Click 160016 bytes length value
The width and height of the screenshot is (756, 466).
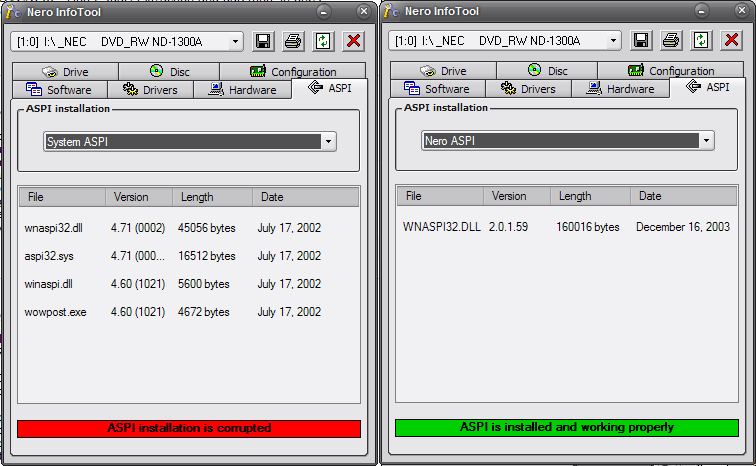click(x=588, y=227)
